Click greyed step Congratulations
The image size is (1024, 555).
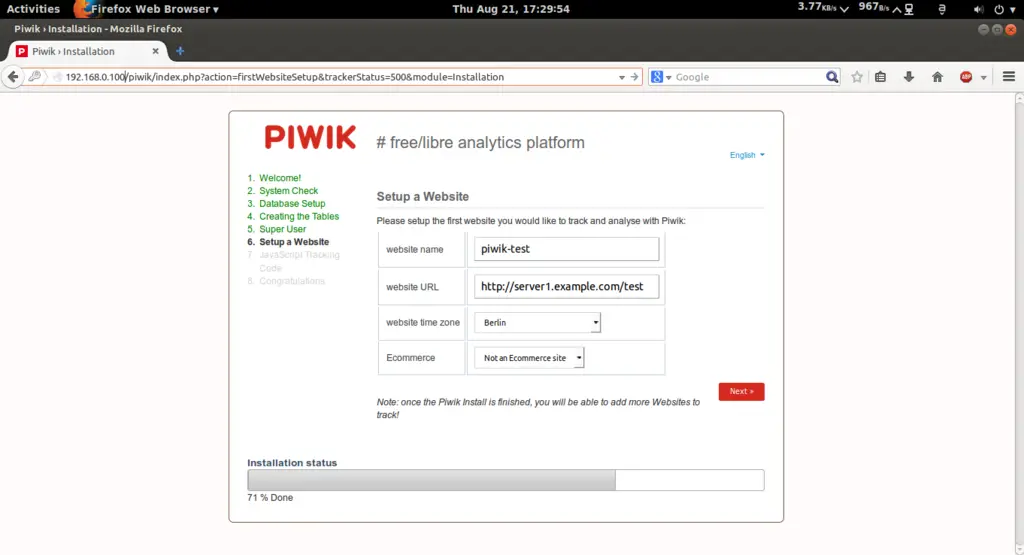(291, 281)
